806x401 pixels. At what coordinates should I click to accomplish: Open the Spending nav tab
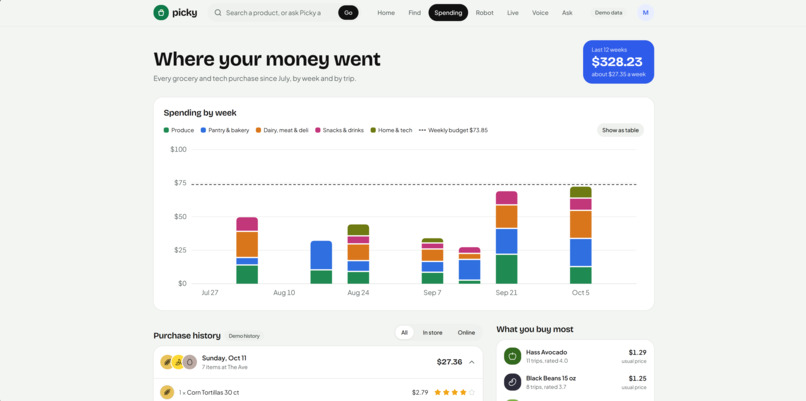[x=448, y=12]
